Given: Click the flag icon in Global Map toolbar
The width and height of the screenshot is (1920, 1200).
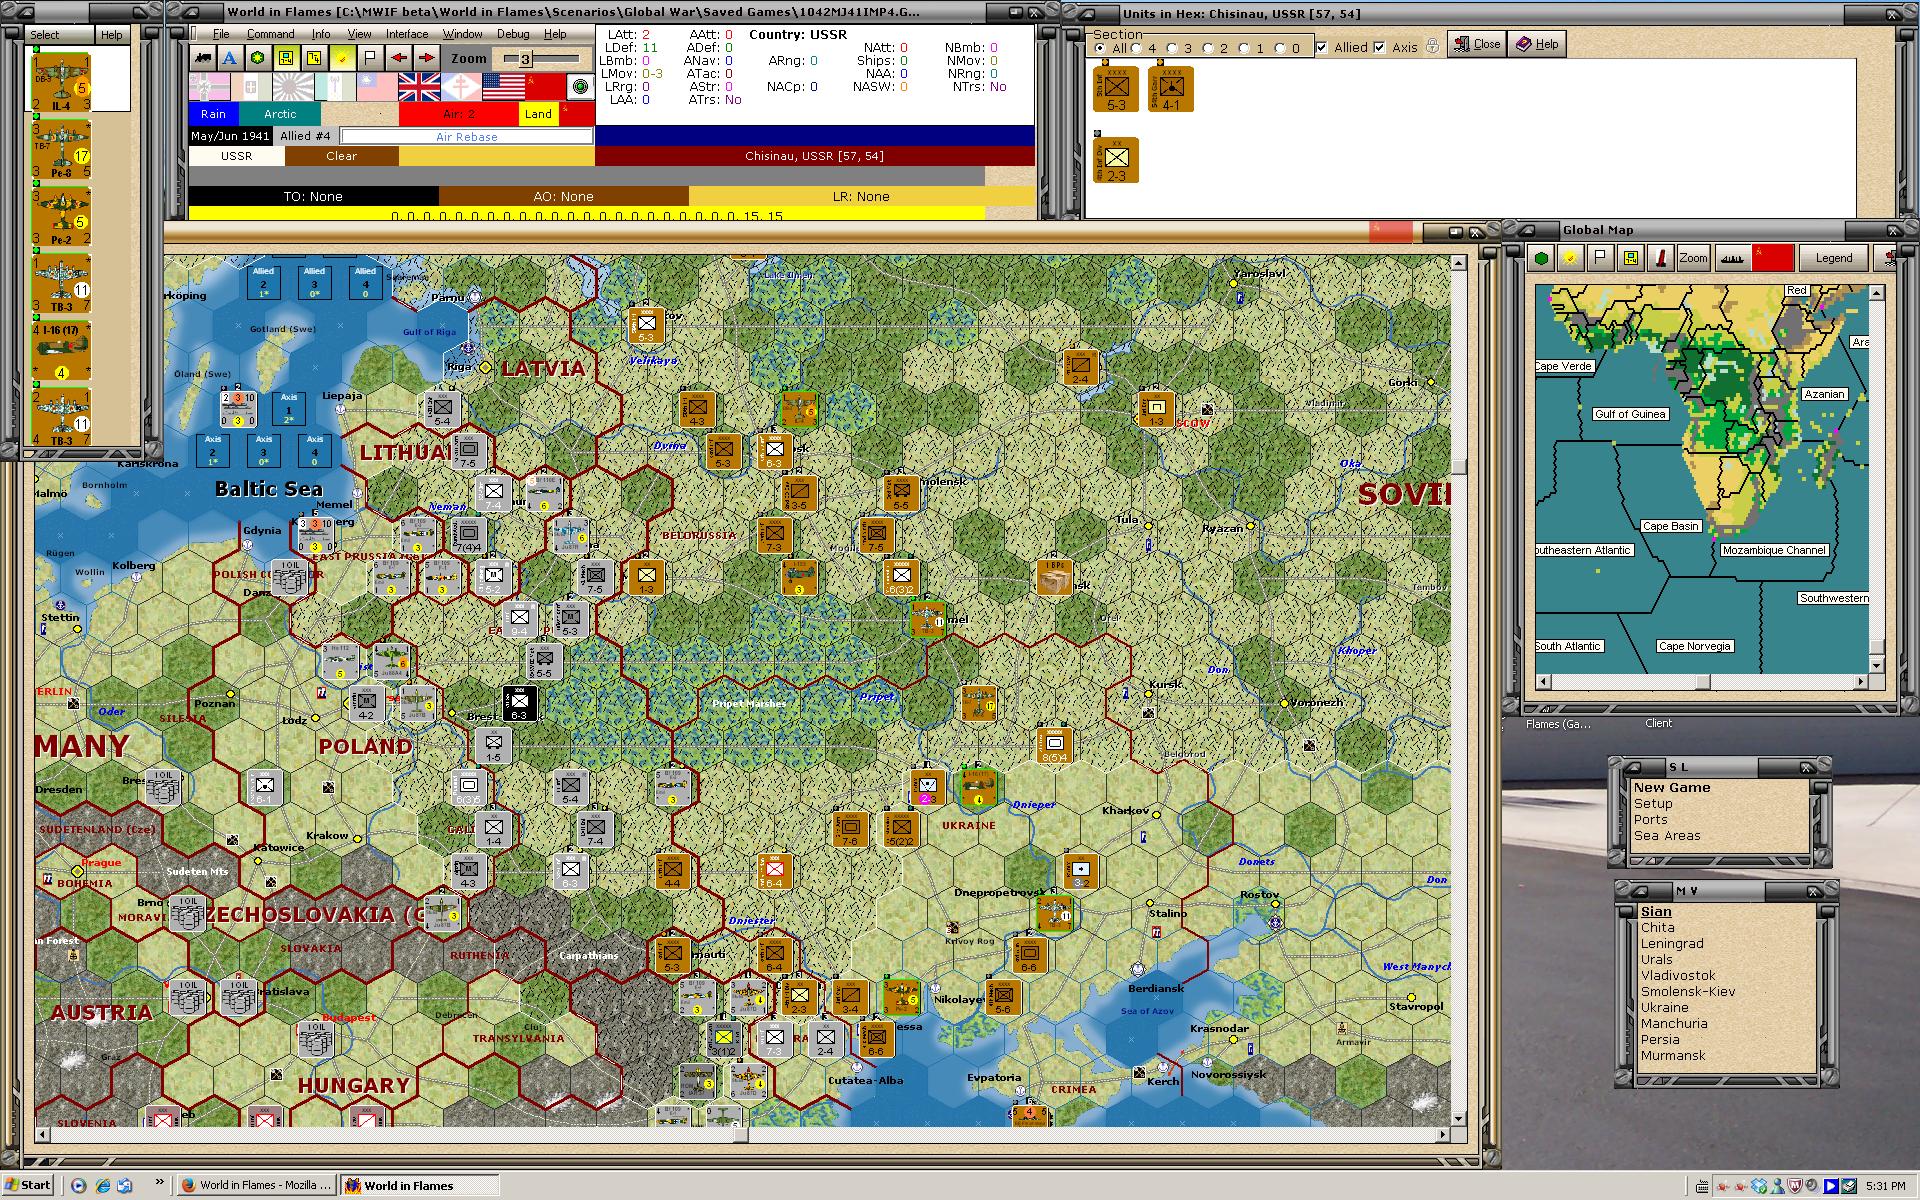Looking at the screenshot, I should pyautogui.click(x=1601, y=258).
